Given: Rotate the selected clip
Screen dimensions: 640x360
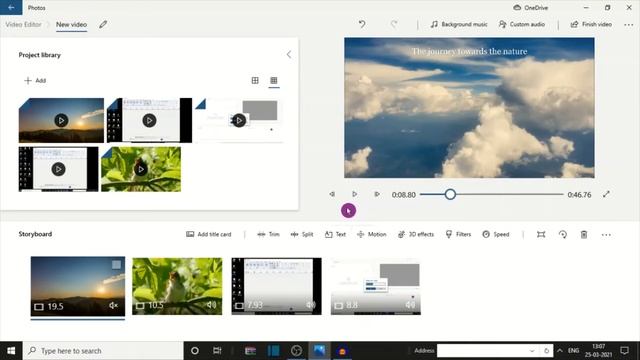Looking at the screenshot, I should point(563,234).
